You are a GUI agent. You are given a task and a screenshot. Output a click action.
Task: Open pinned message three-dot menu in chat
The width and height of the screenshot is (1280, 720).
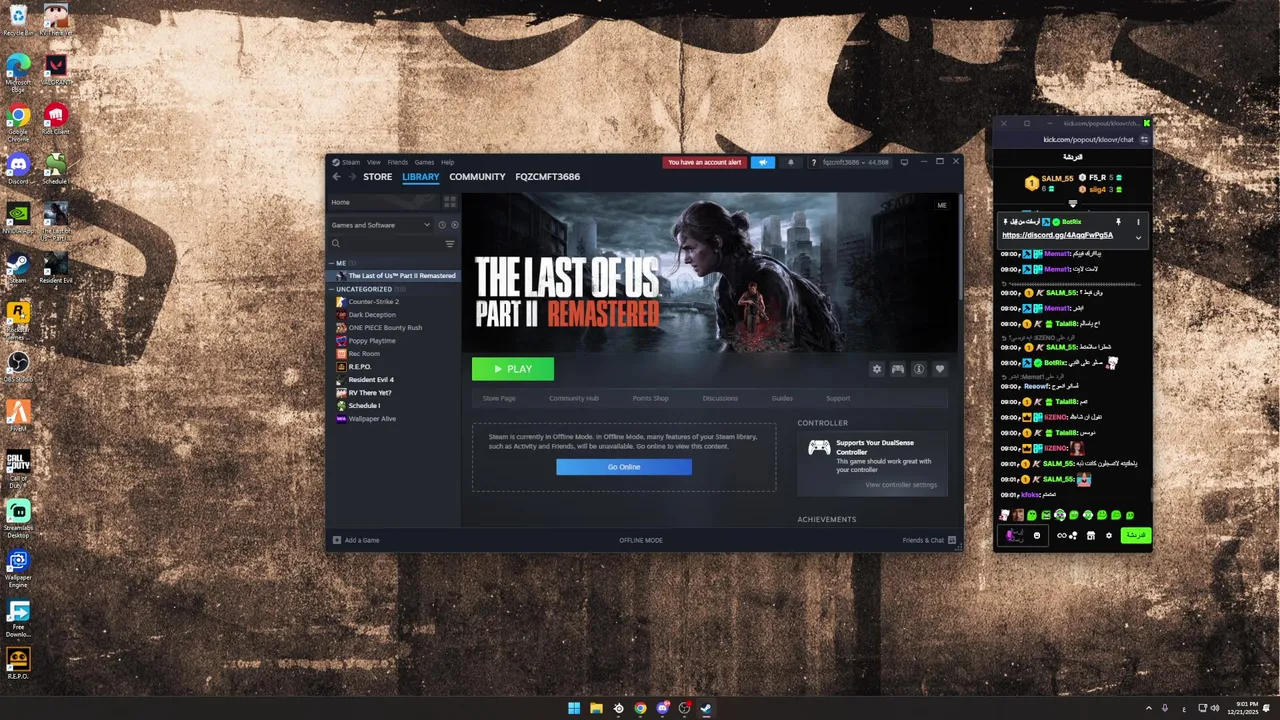[x=1138, y=222]
